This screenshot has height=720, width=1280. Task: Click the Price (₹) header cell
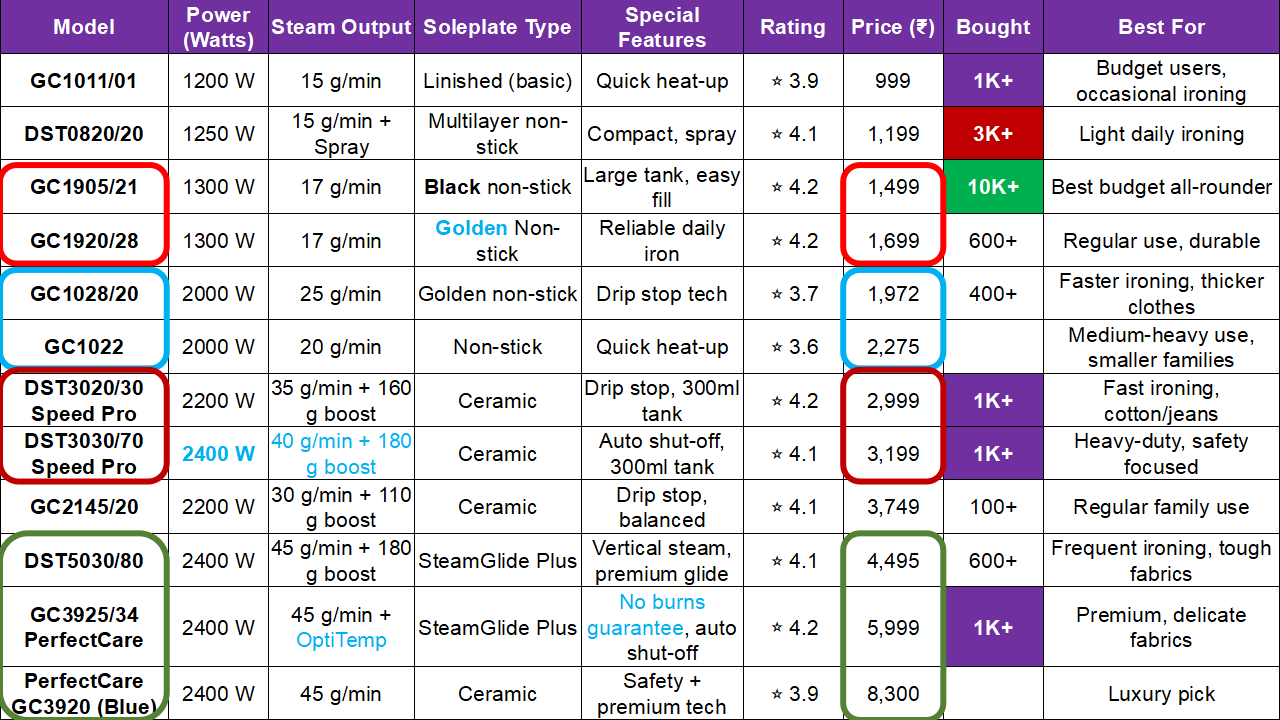(x=893, y=27)
